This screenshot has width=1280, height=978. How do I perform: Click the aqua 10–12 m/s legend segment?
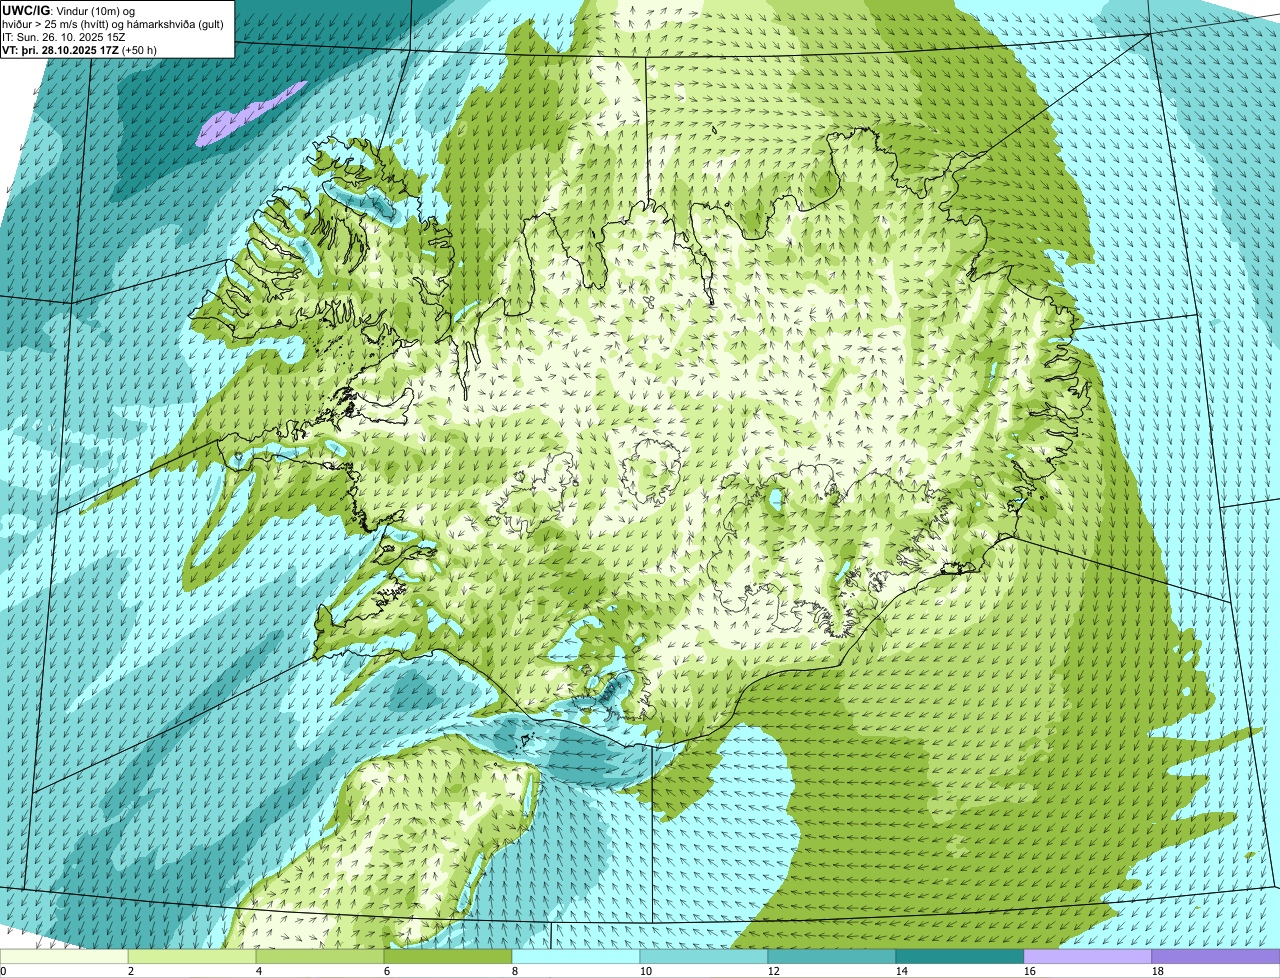pos(704,957)
